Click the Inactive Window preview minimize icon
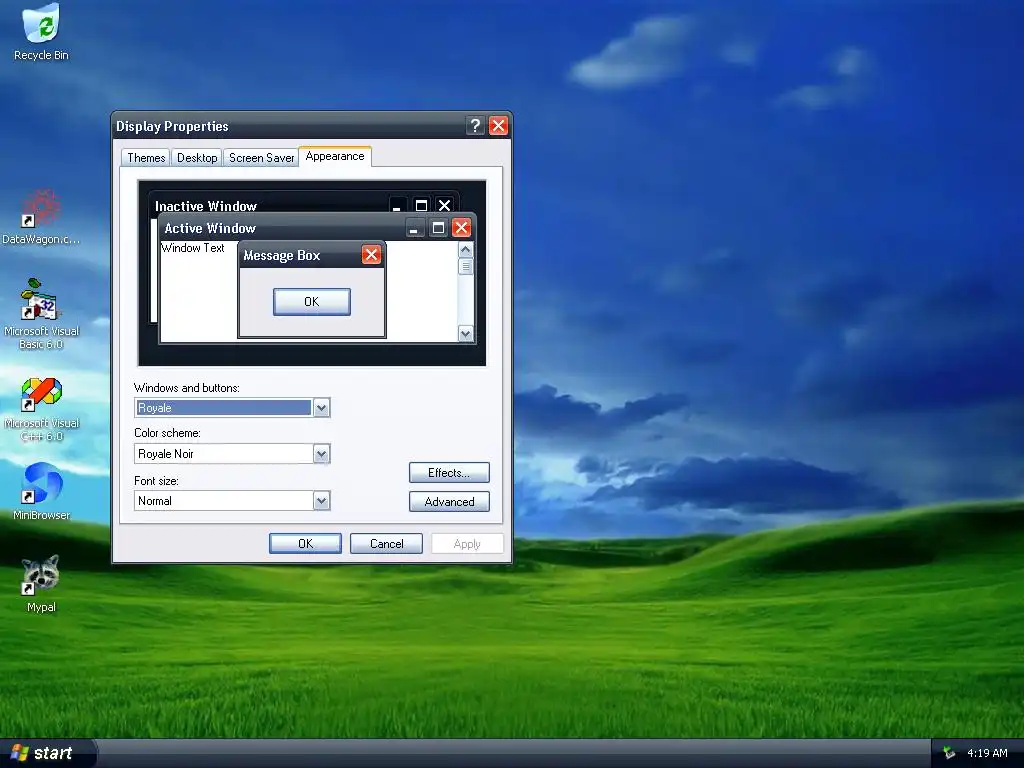This screenshot has height=768, width=1024. [x=398, y=205]
